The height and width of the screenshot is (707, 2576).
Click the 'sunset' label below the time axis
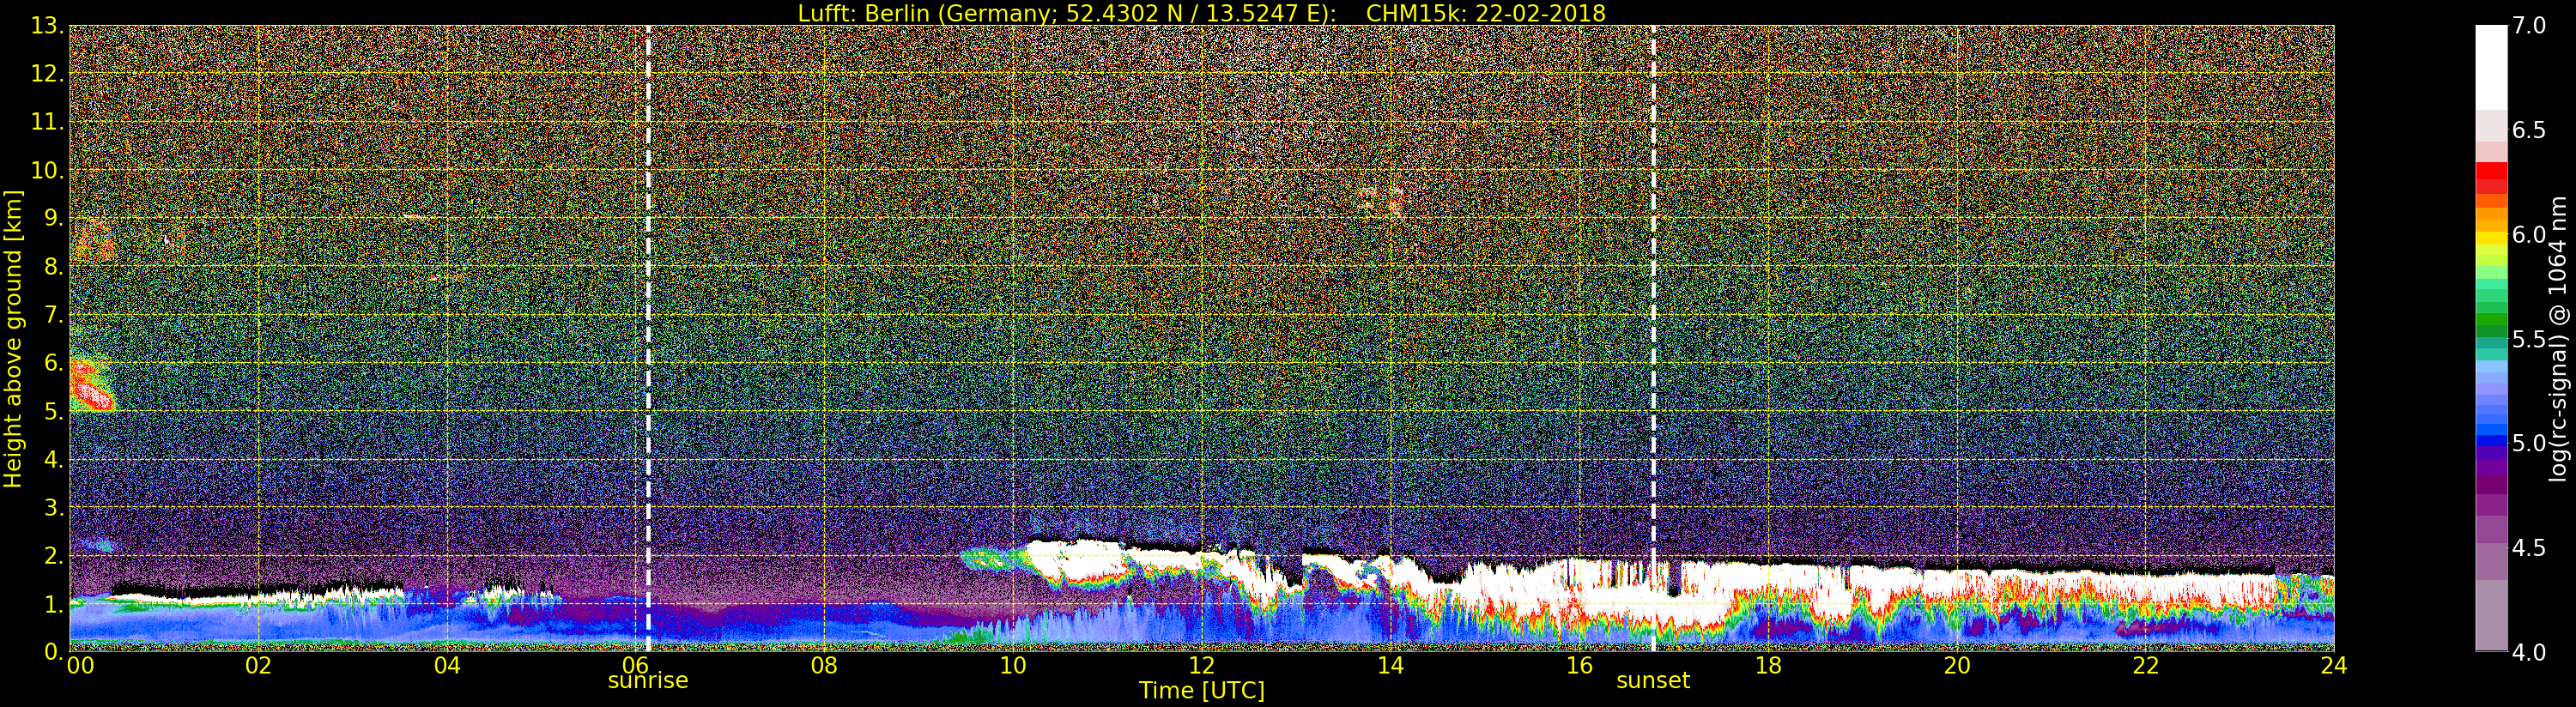coord(1653,680)
